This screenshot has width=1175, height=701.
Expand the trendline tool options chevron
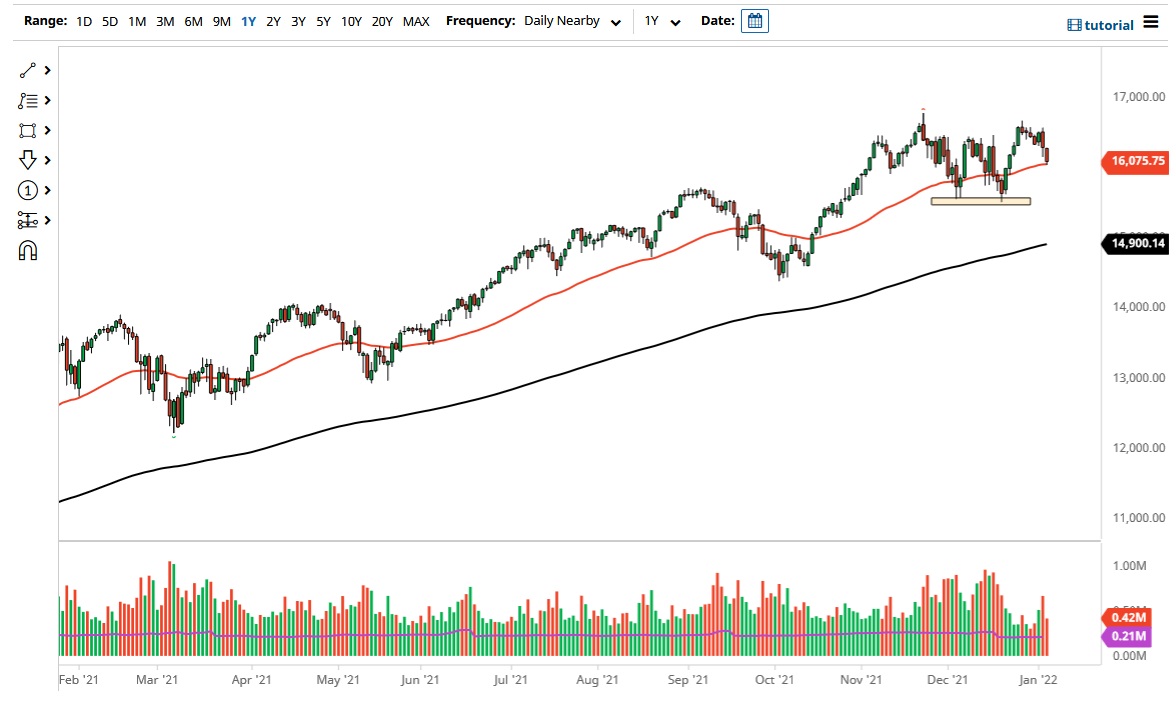click(x=46, y=70)
